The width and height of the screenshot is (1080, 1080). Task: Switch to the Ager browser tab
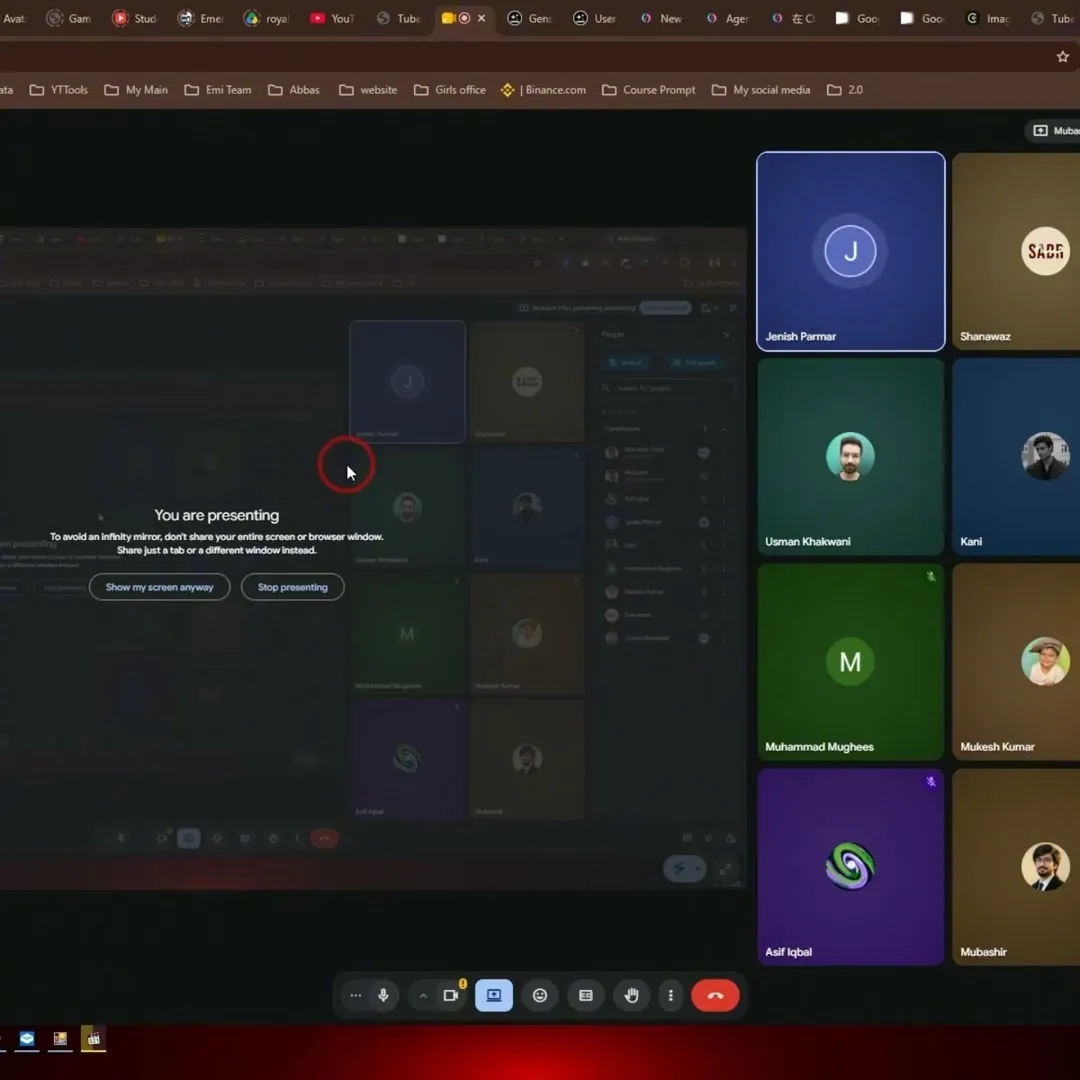tap(727, 19)
